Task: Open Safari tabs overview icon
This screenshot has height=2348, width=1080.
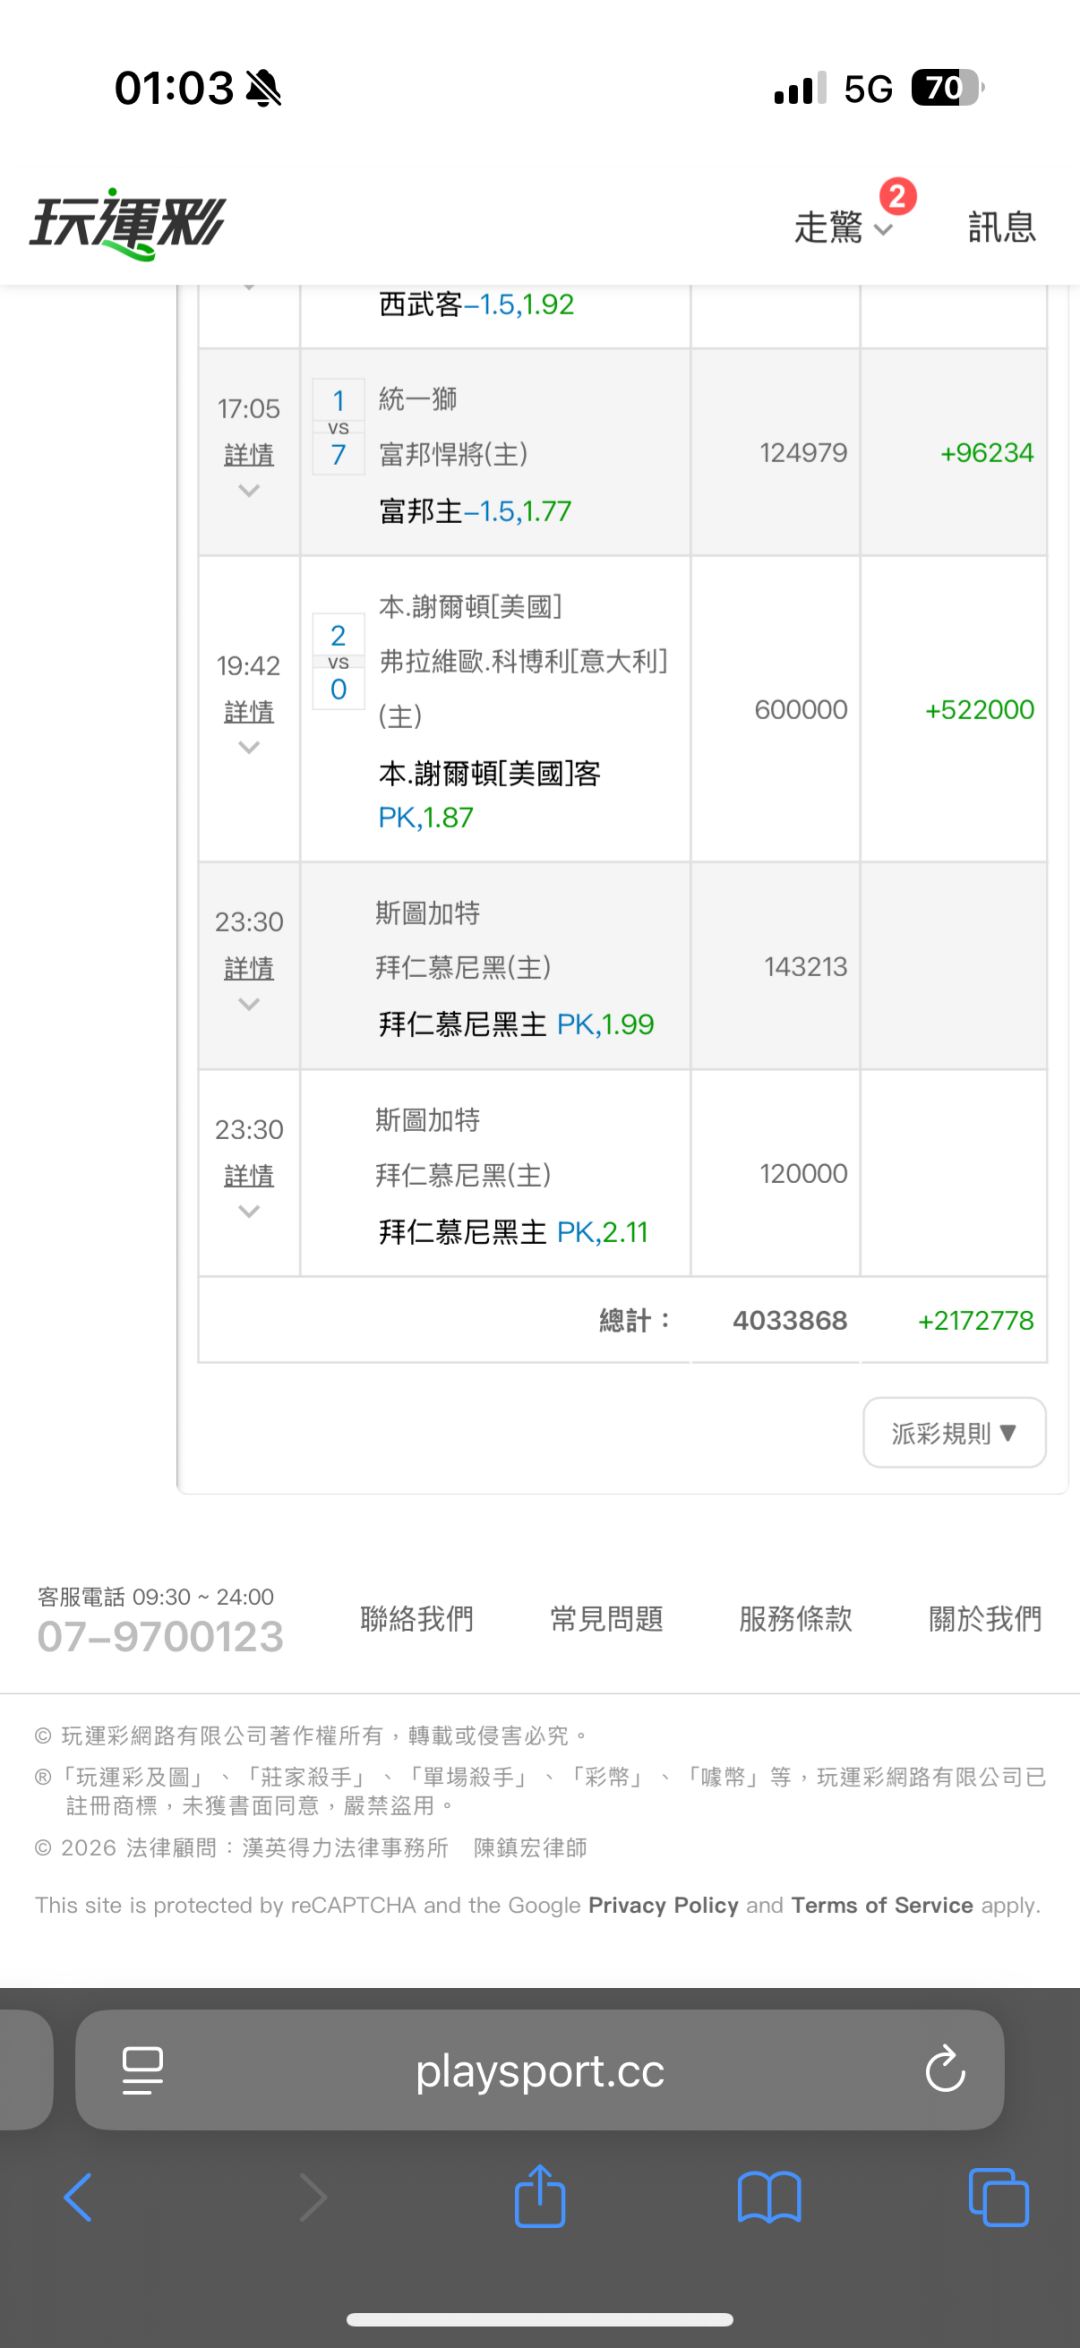Action: coord(998,2197)
